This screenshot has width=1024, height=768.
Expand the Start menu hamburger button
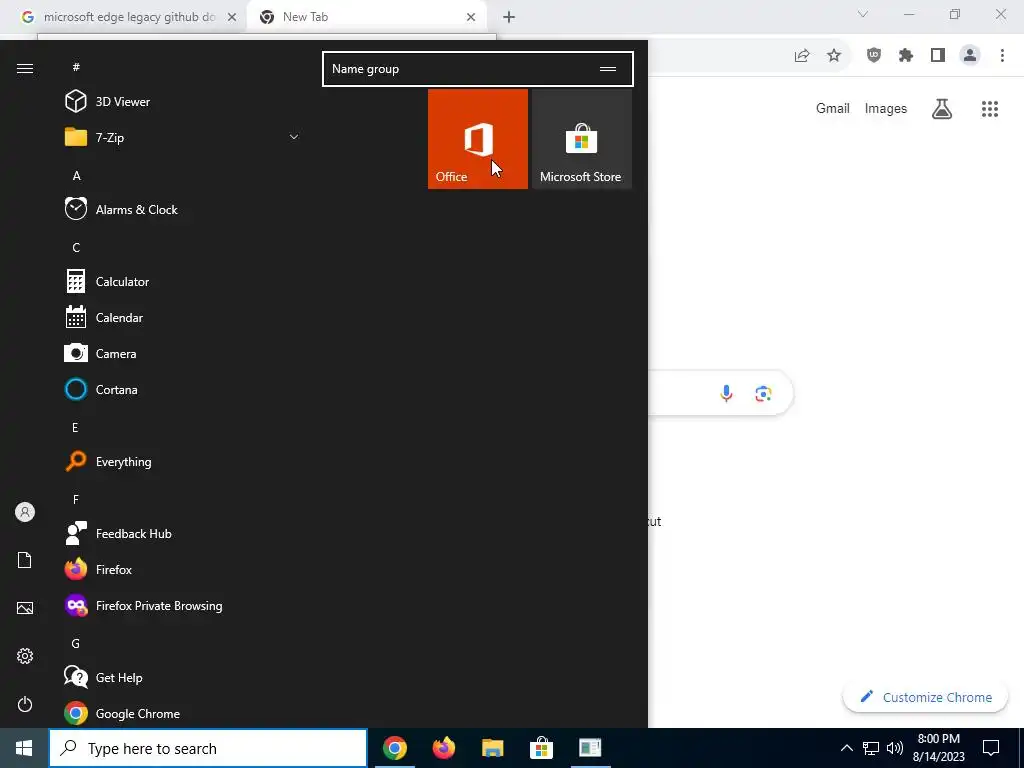coord(25,69)
